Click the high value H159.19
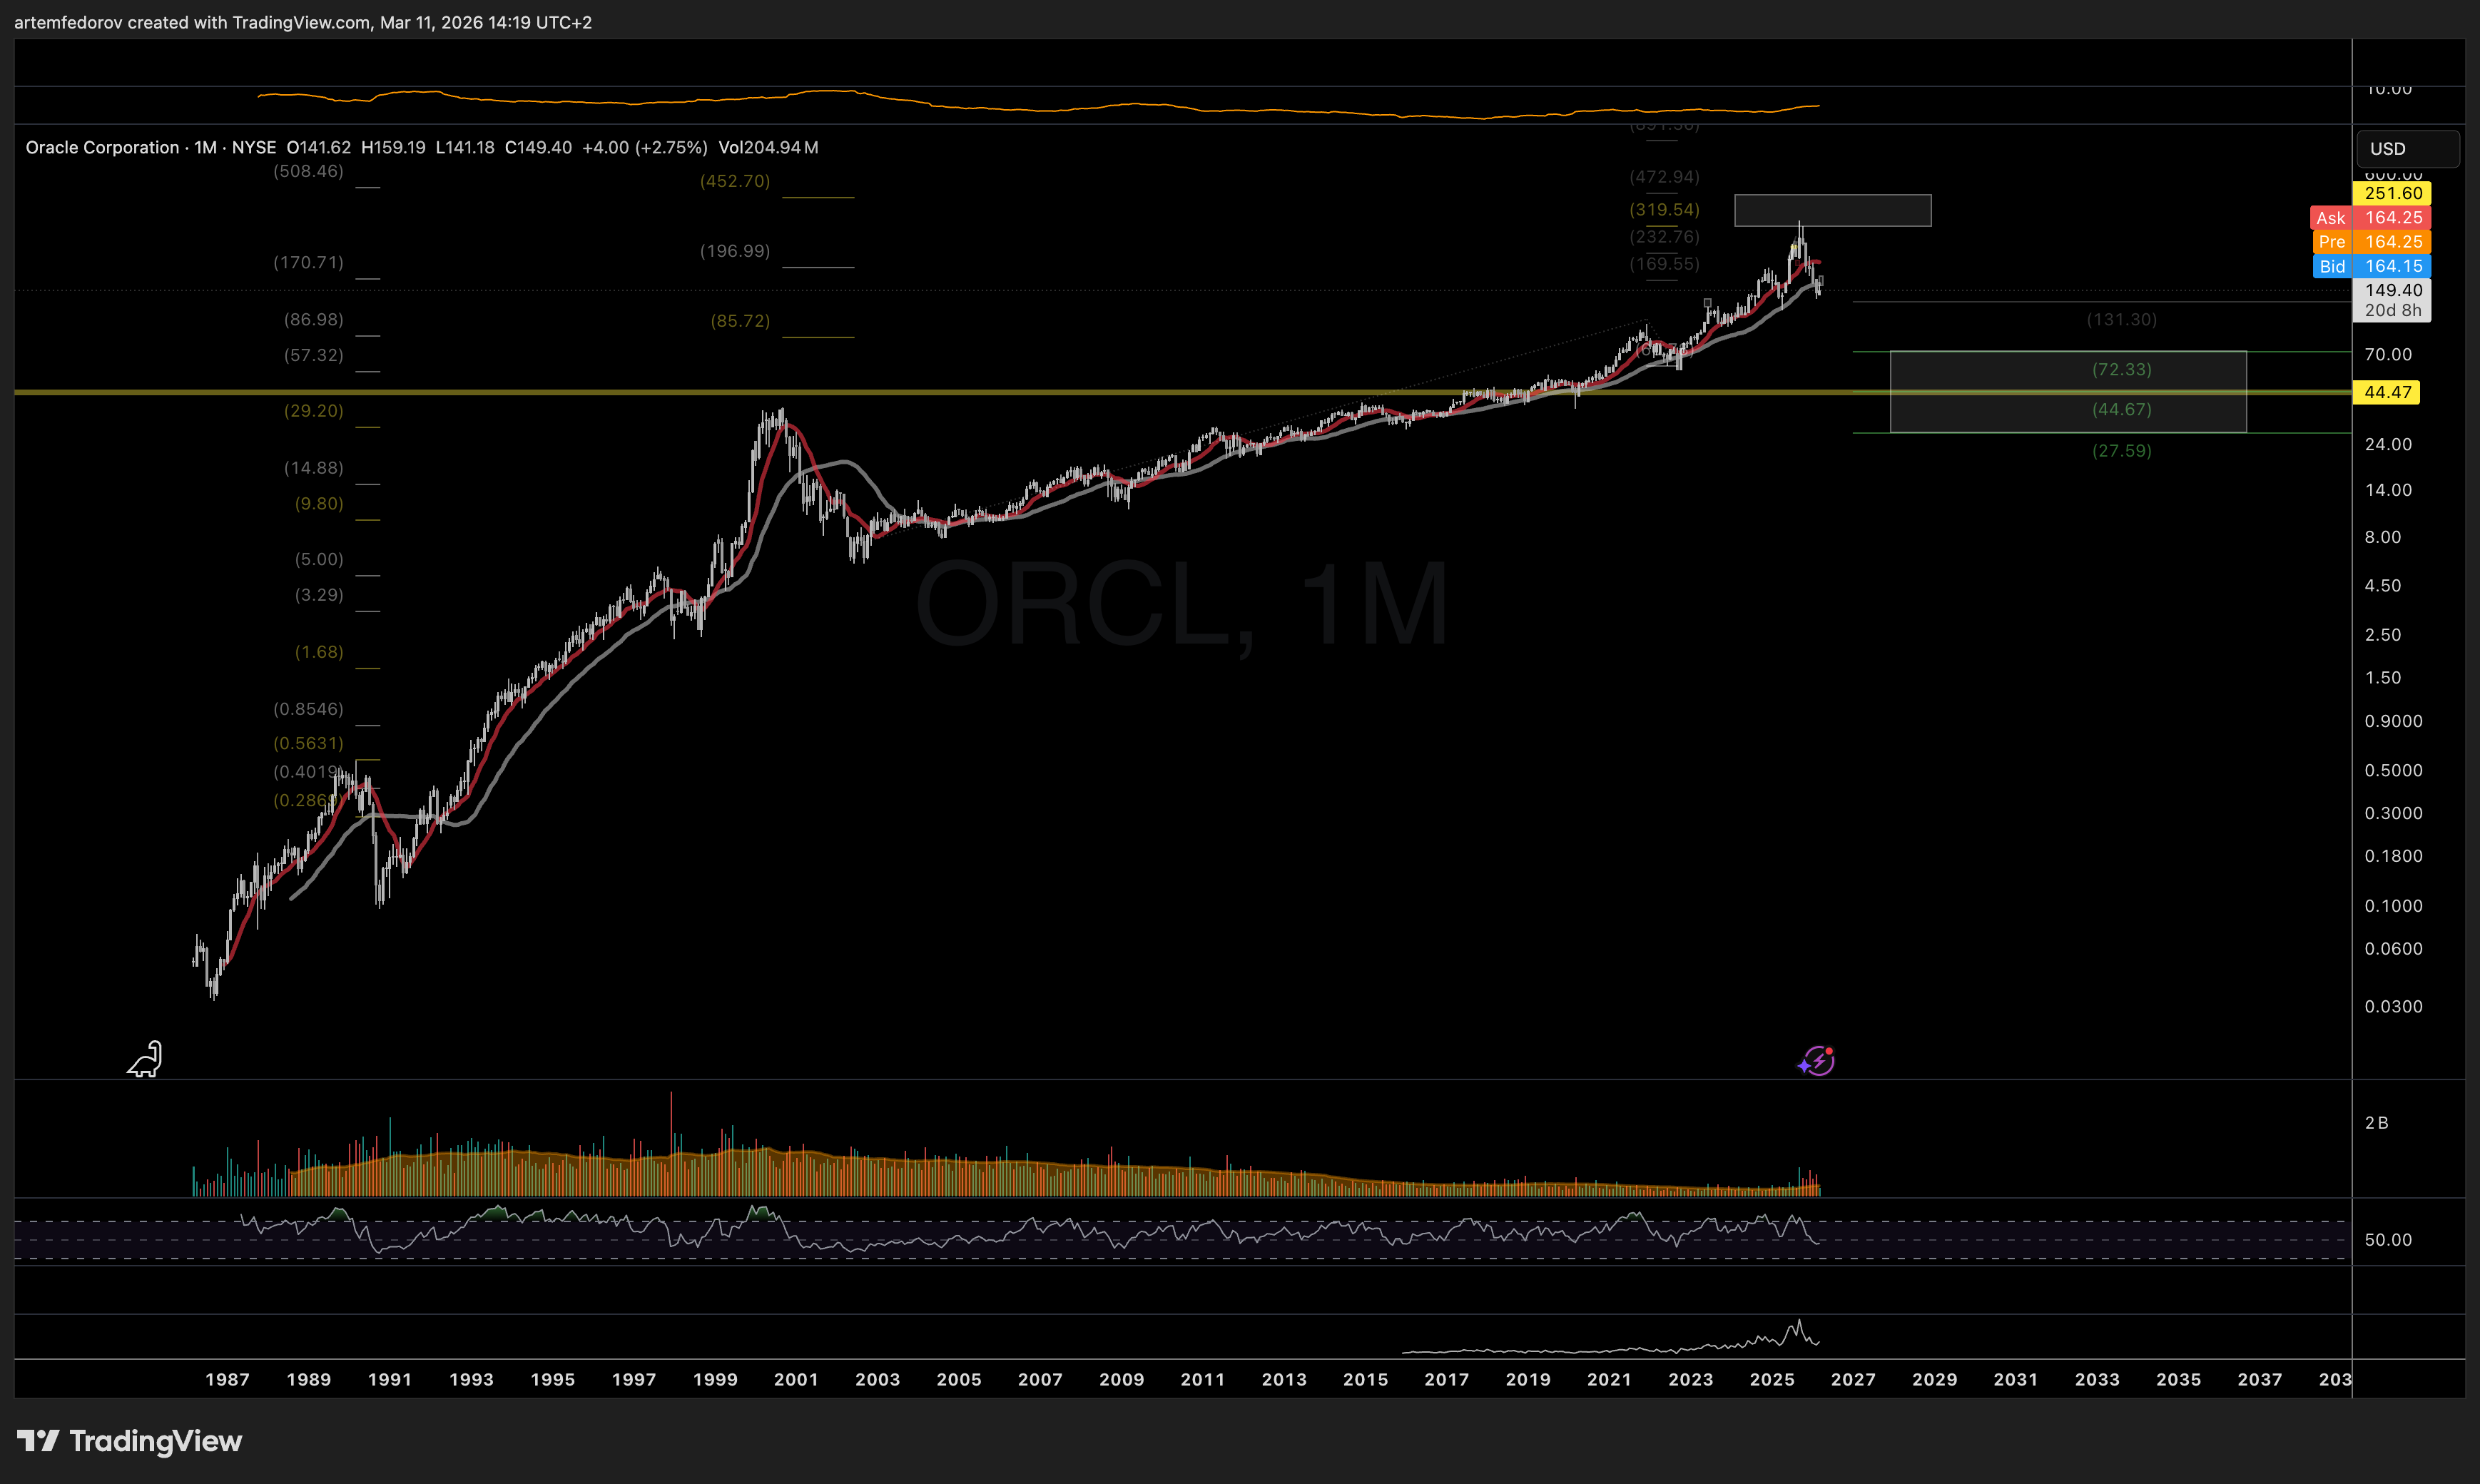Image resolution: width=2480 pixels, height=1484 pixels. [x=393, y=147]
